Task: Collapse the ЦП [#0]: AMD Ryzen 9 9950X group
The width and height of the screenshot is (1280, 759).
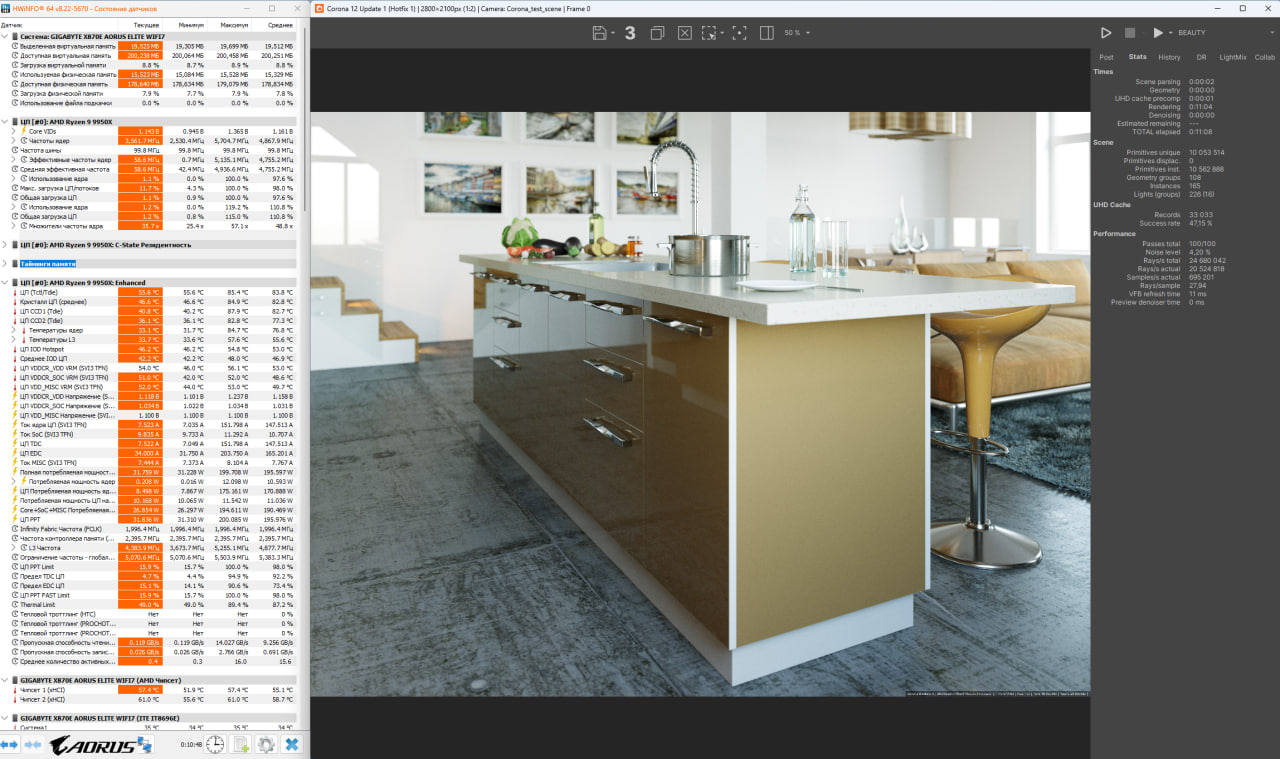Action: point(5,121)
